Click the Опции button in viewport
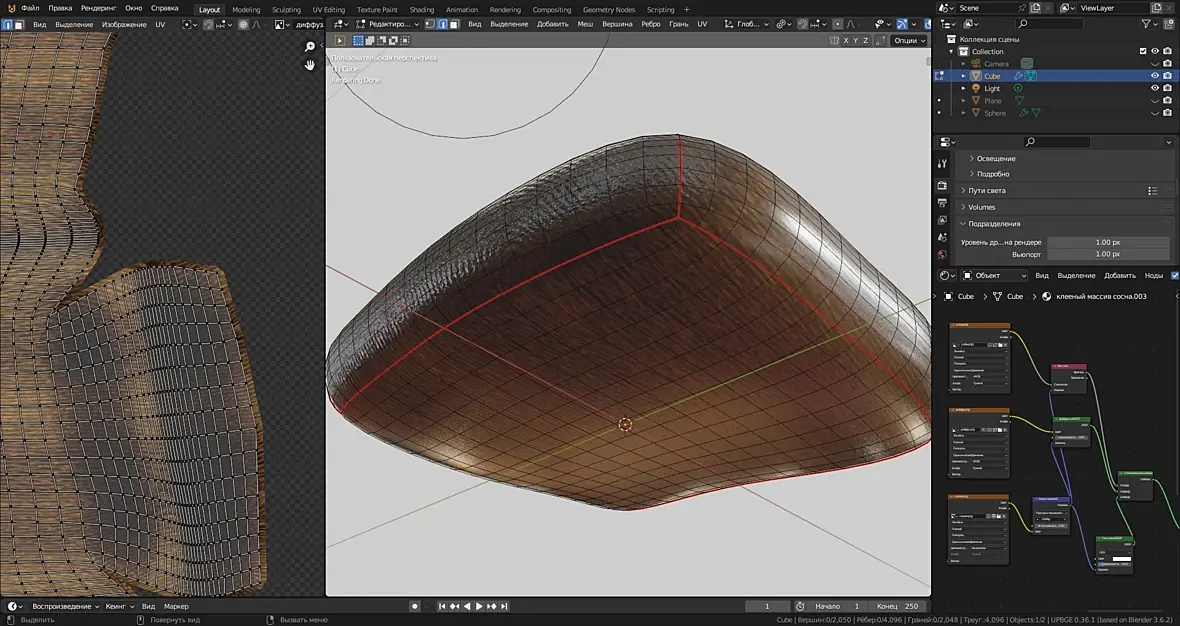 pos(907,41)
